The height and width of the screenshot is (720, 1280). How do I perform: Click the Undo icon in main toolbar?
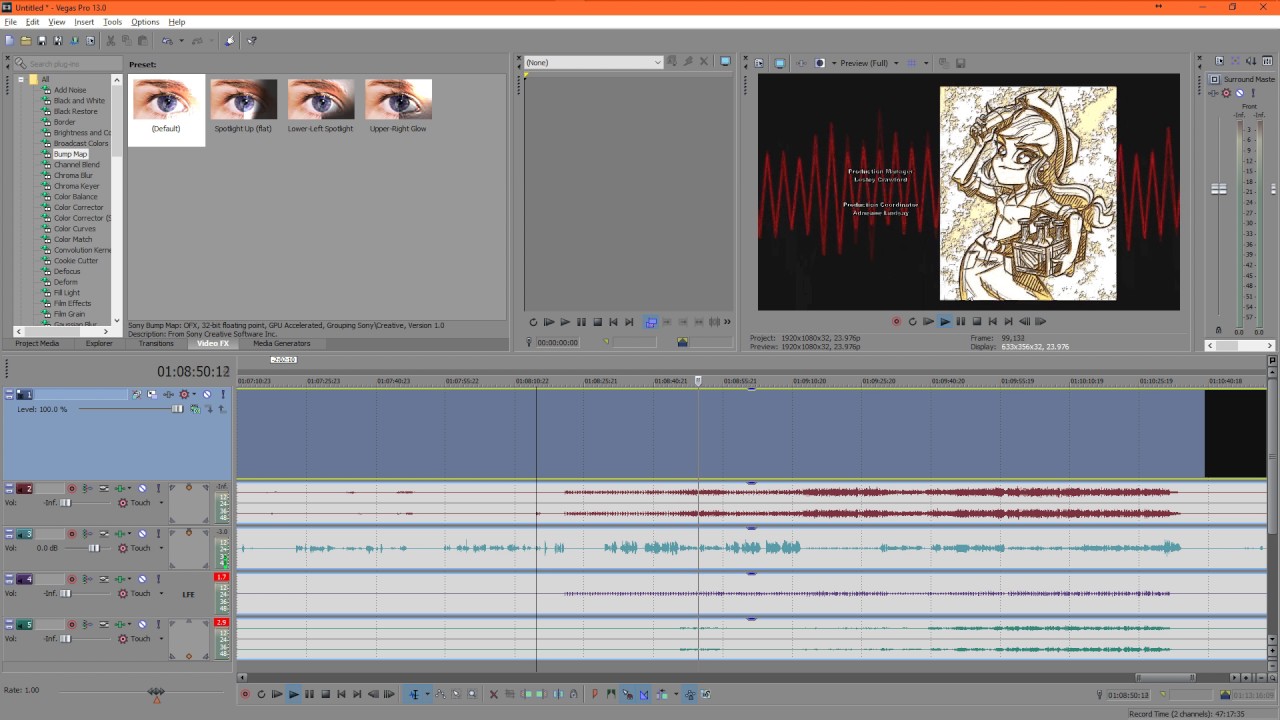pos(167,41)
